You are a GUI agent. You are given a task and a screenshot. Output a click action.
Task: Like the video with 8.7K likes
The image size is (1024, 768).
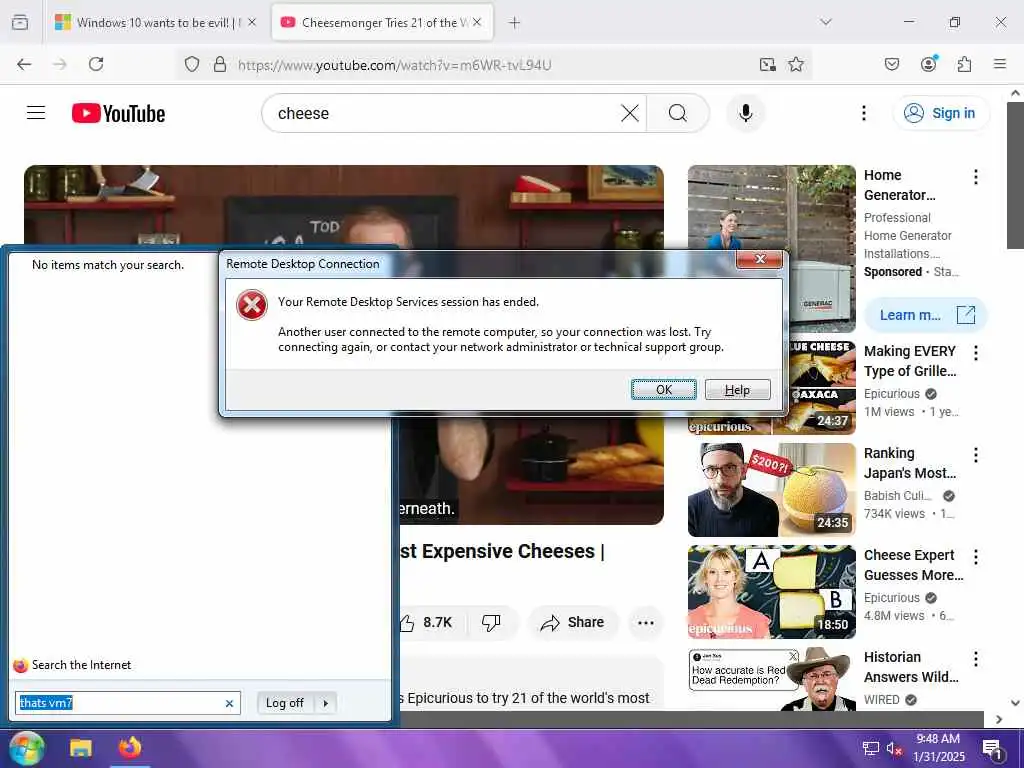(x=426, y=622)
